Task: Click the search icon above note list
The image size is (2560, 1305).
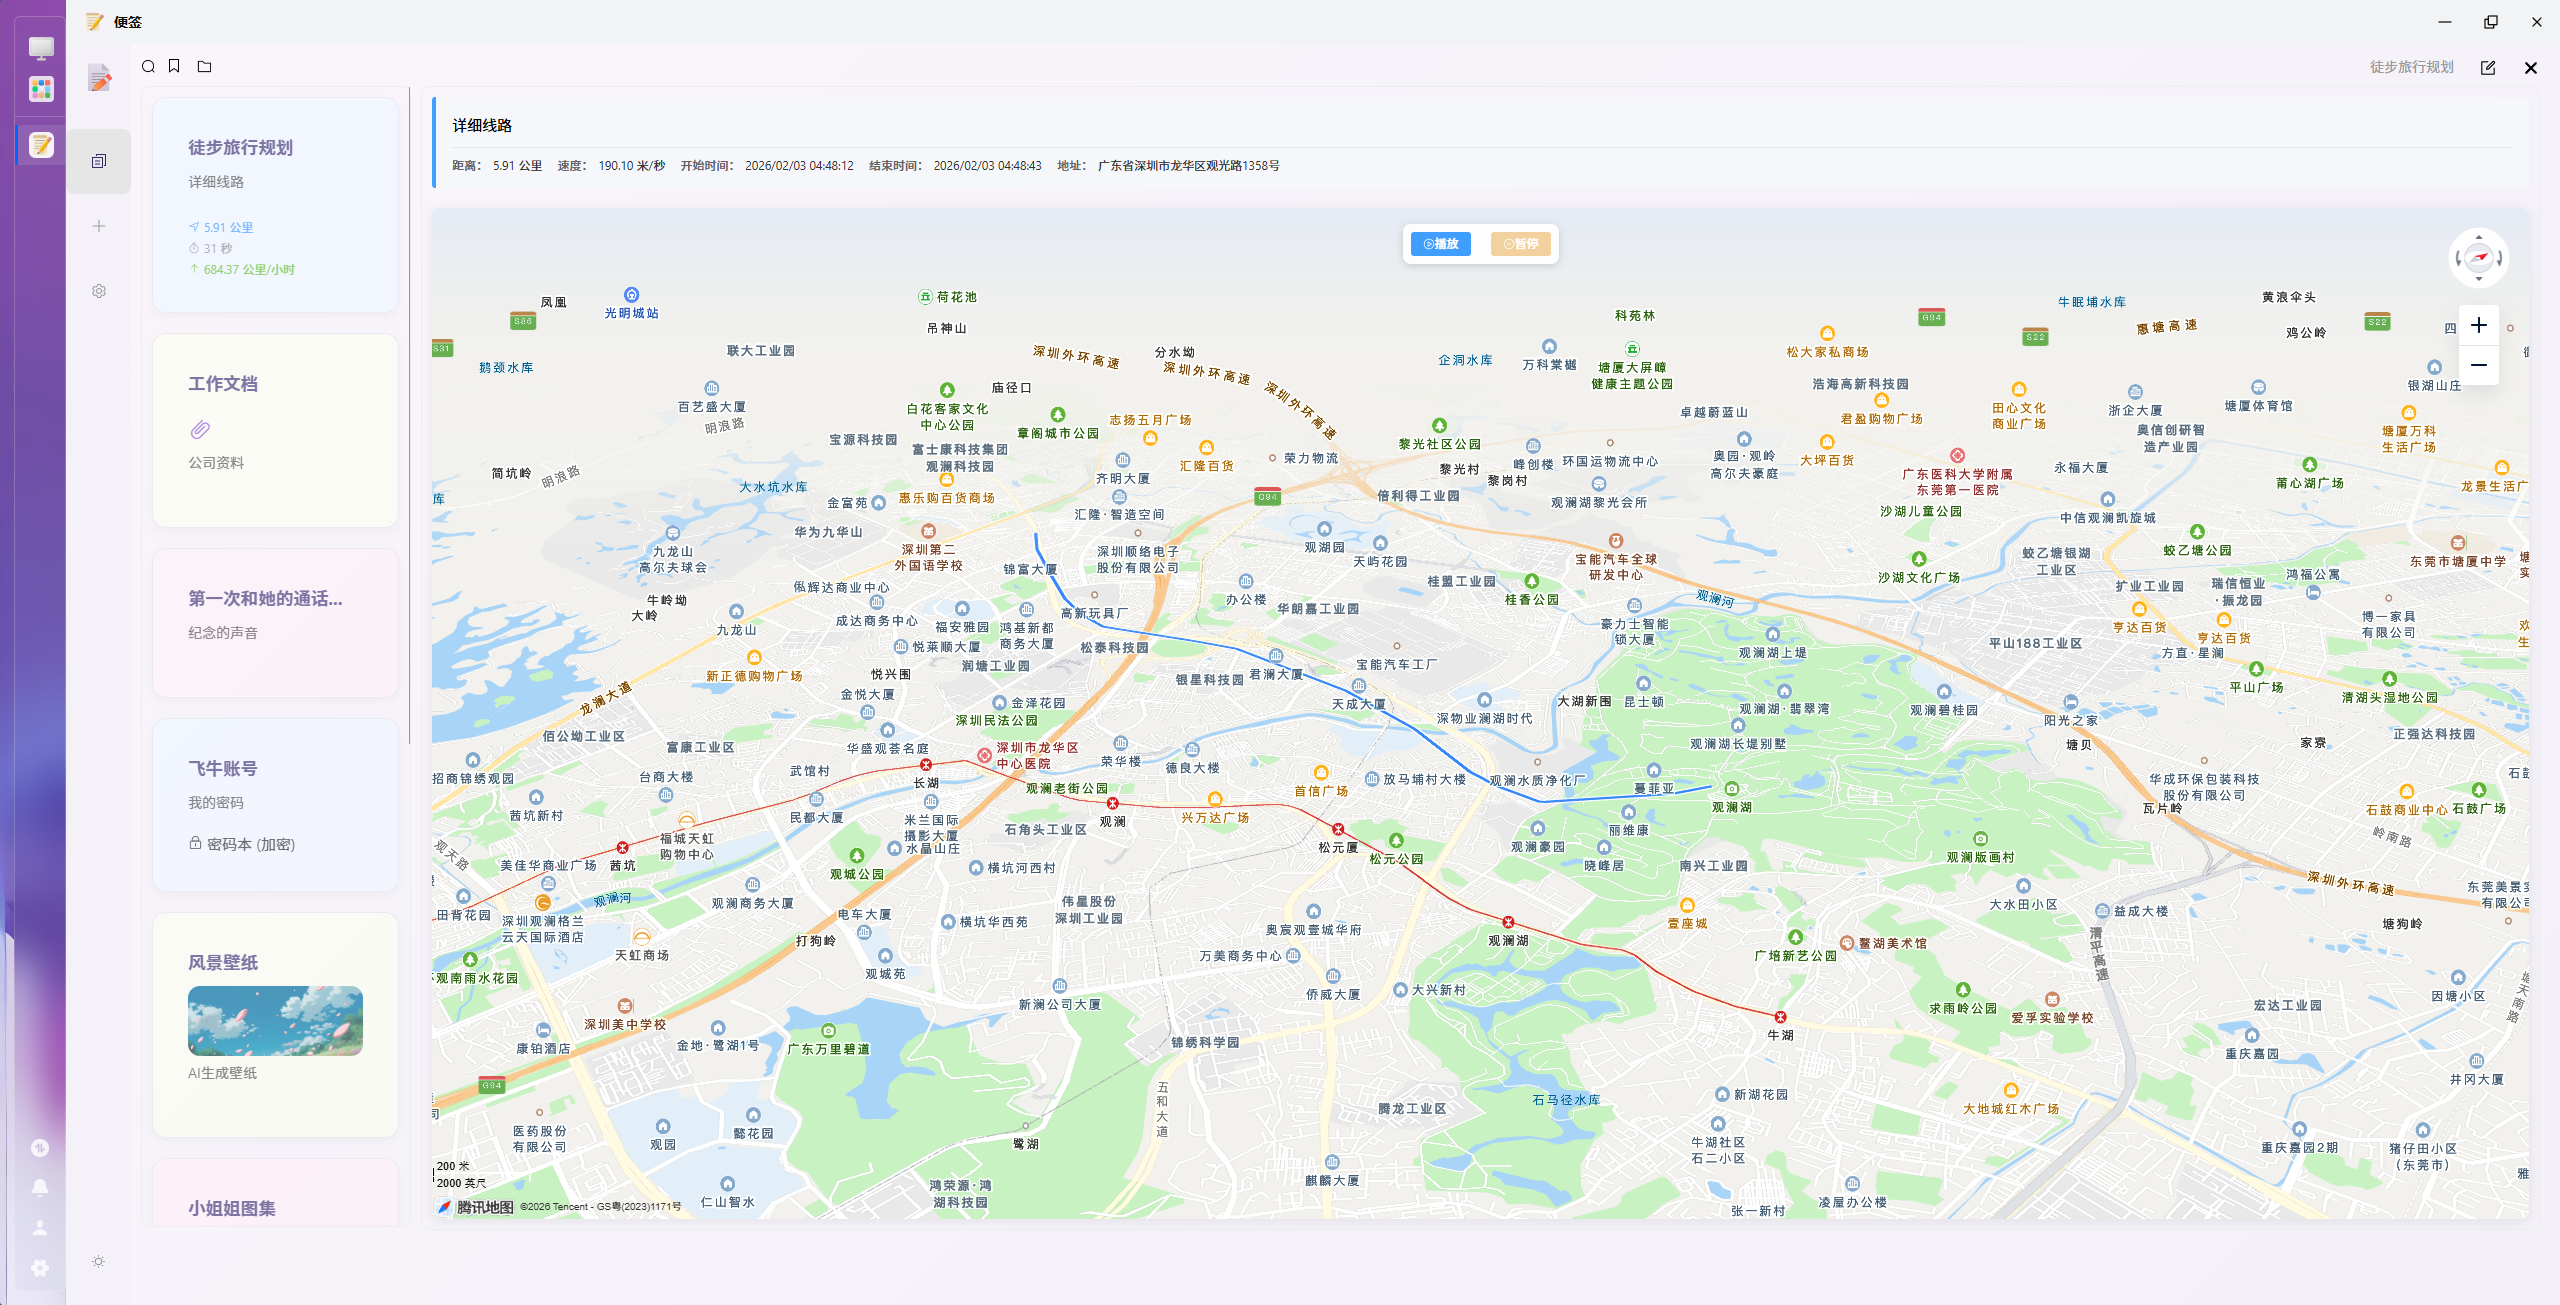Action: pyautogui.click(x=148, y=67)
